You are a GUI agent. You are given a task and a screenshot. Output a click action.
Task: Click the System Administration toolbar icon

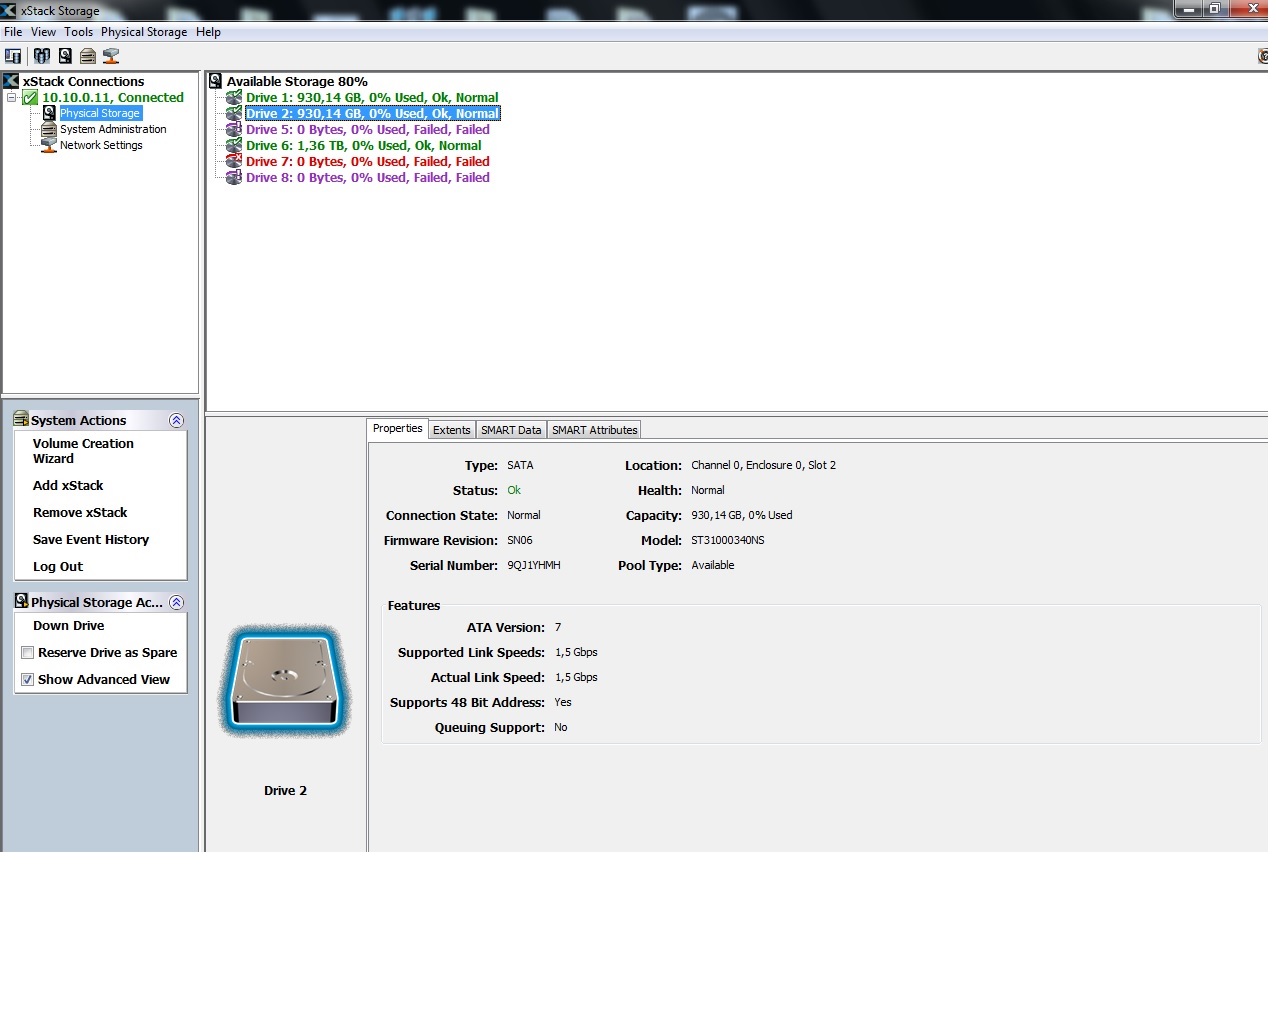click(x=88, y=56)
